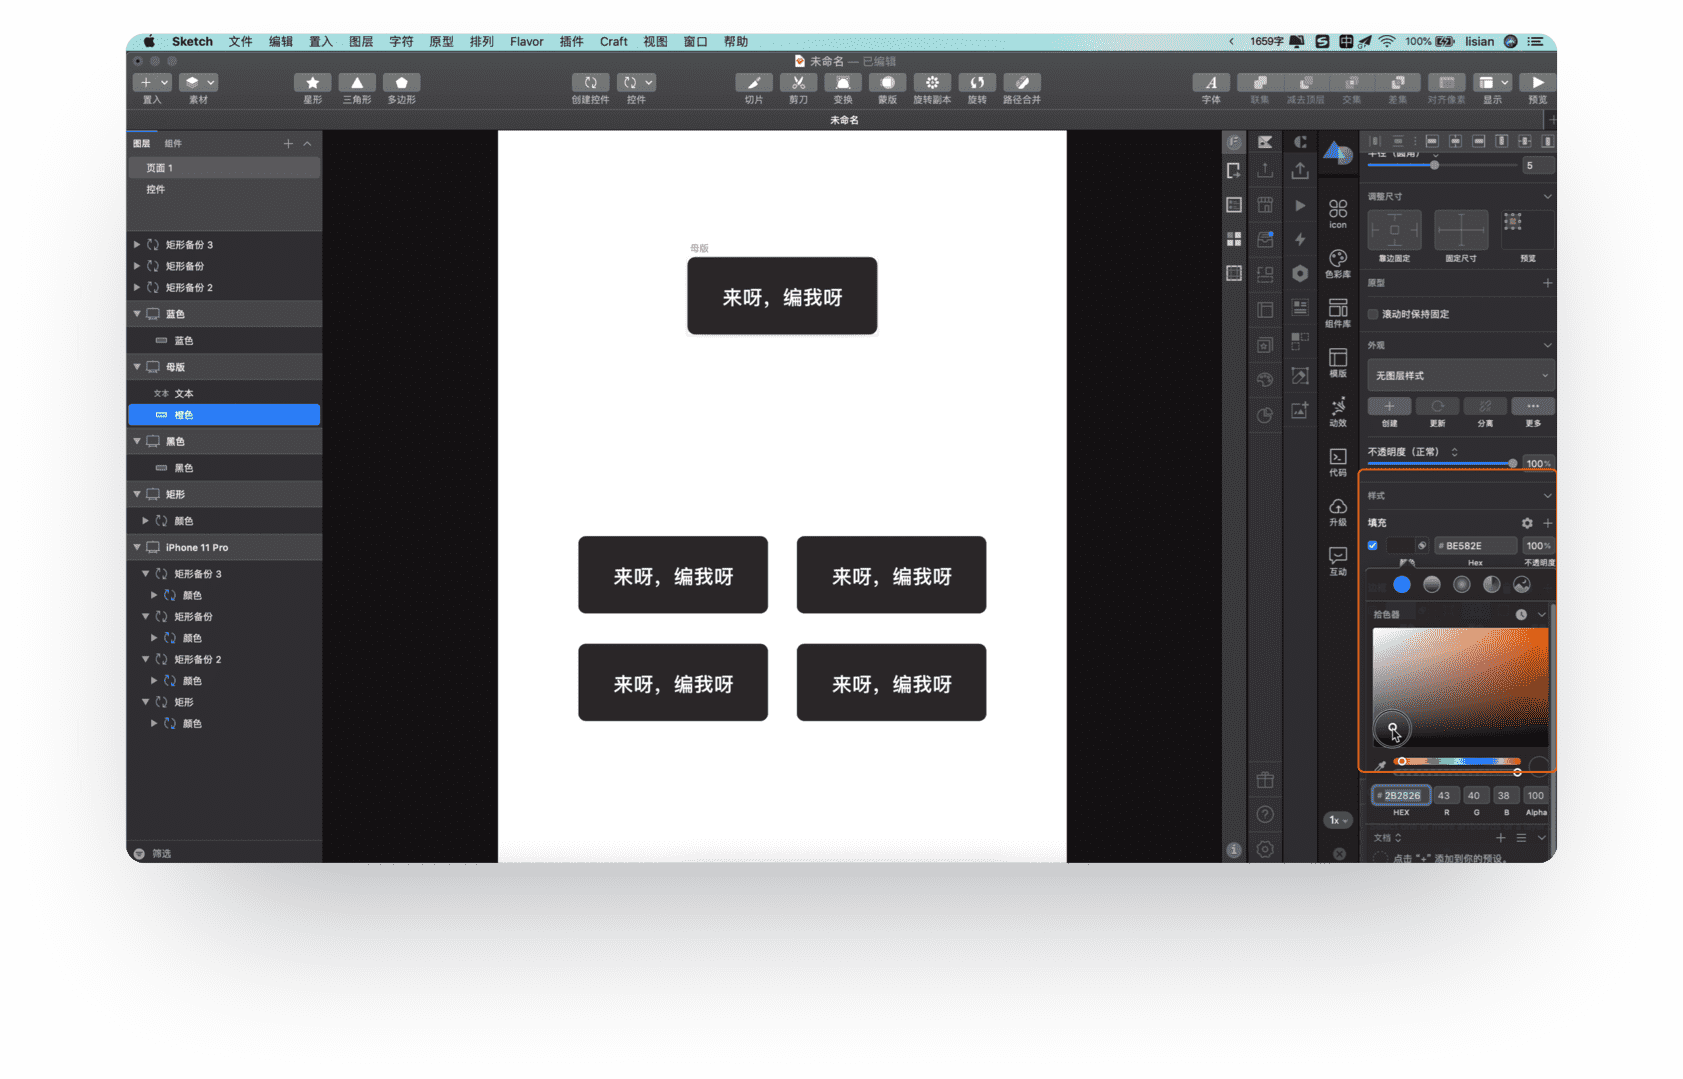The height and width of the screenshot is (1079, 1683).
Task: Select the Polygon (多边形) shape tool
Action: click(401, 83)
